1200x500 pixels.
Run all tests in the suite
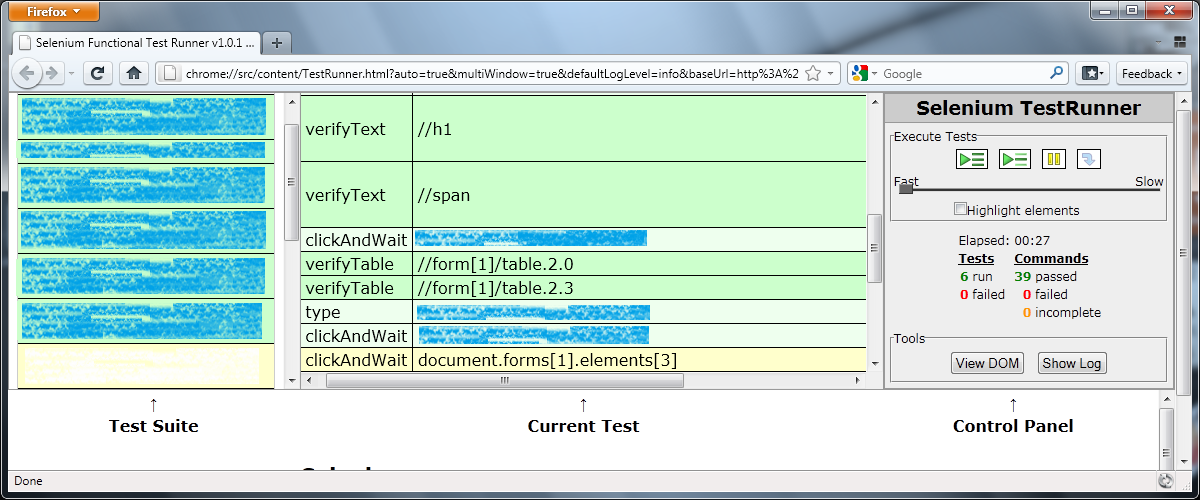point(972,159)
